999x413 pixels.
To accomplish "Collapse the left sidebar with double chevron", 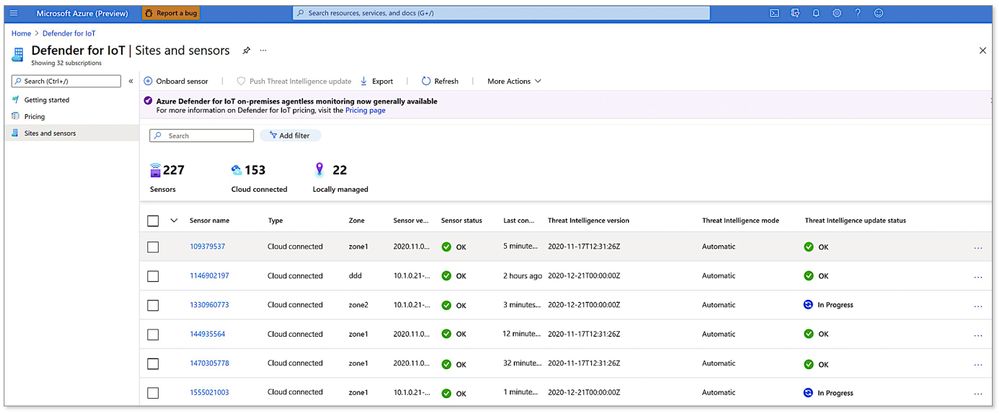I will coord(131,81).
